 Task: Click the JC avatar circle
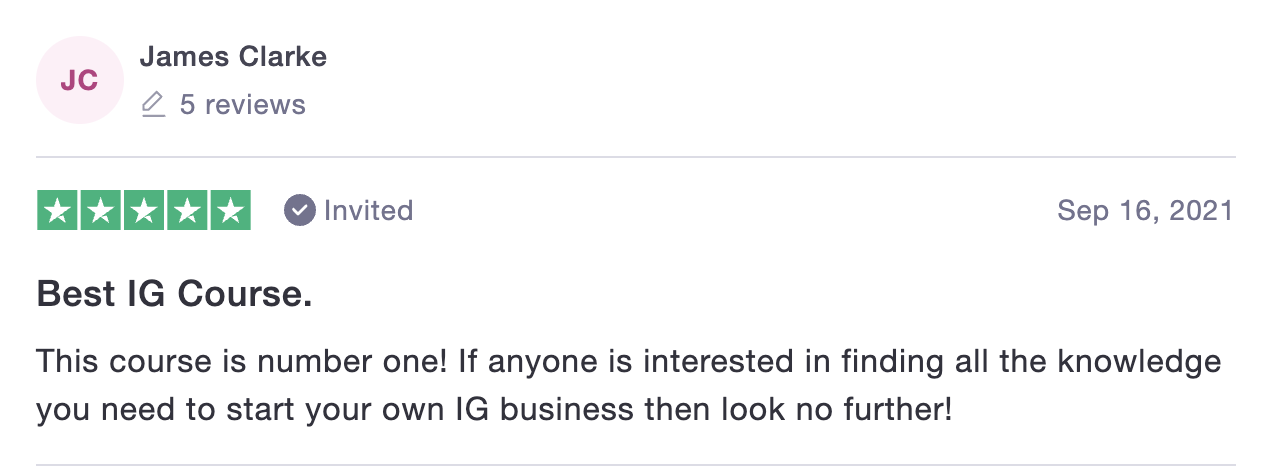[80, 80]
